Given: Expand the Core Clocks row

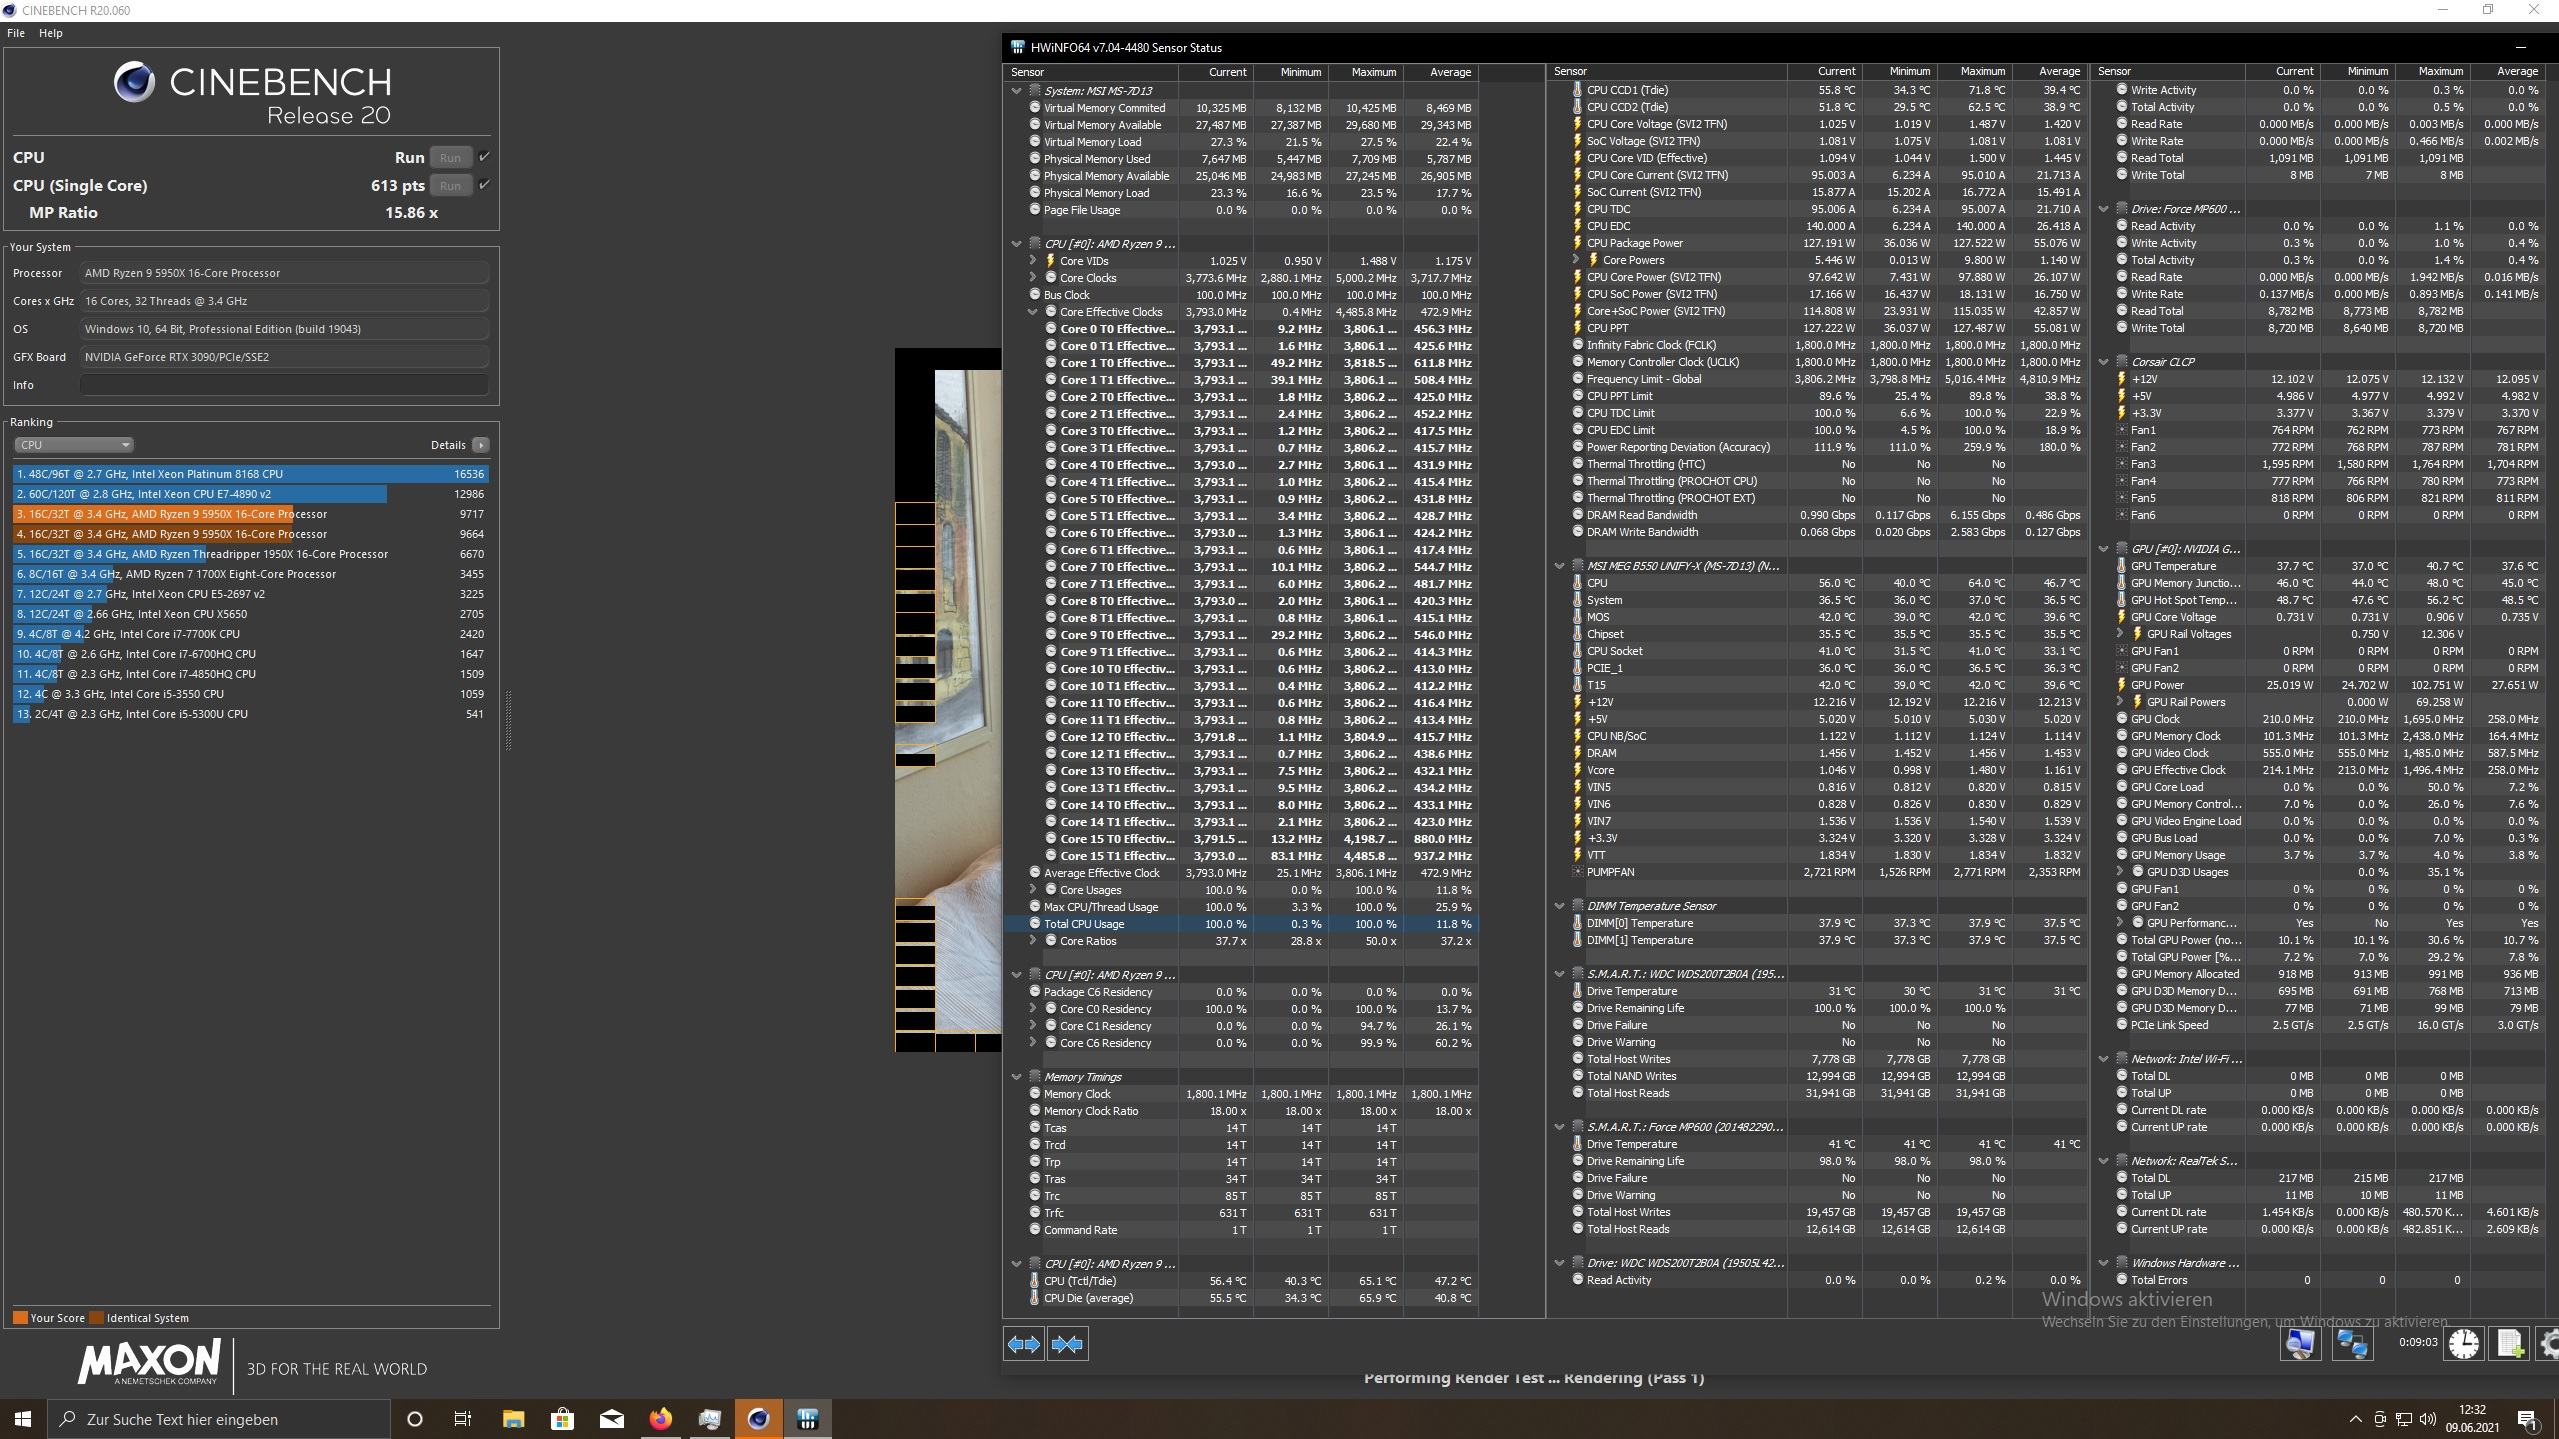Looking at the screenshot, I should [x=1033, y=278].
